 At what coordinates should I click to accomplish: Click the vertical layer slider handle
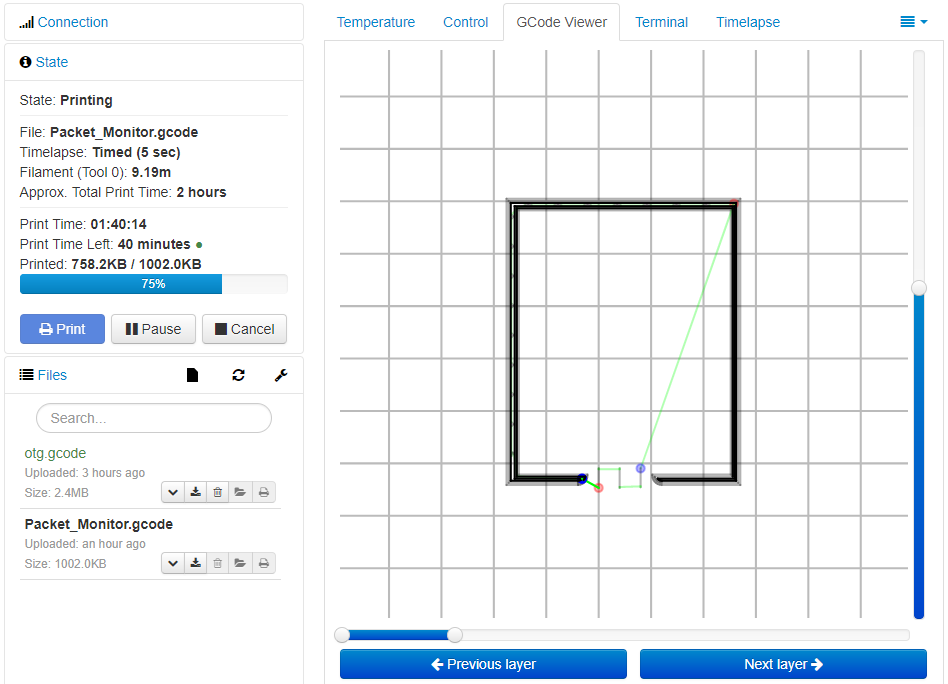tap(919, 288)
